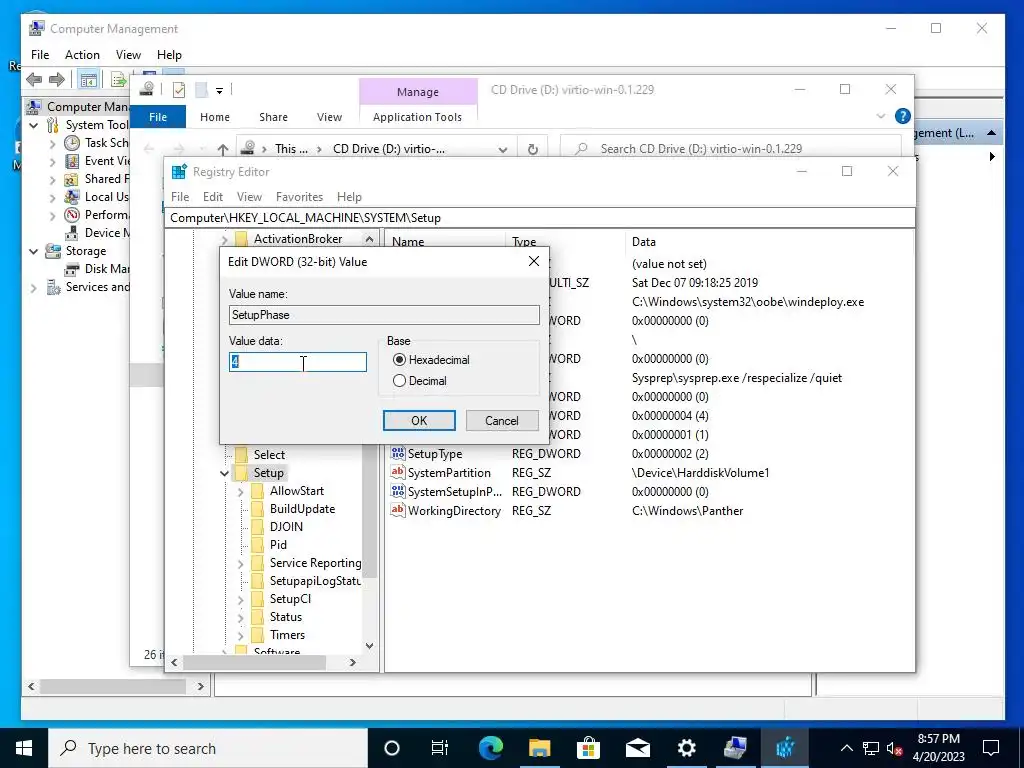Open Registry Editor View menu
Screen dimensions: 1024x768
(249, 197)
